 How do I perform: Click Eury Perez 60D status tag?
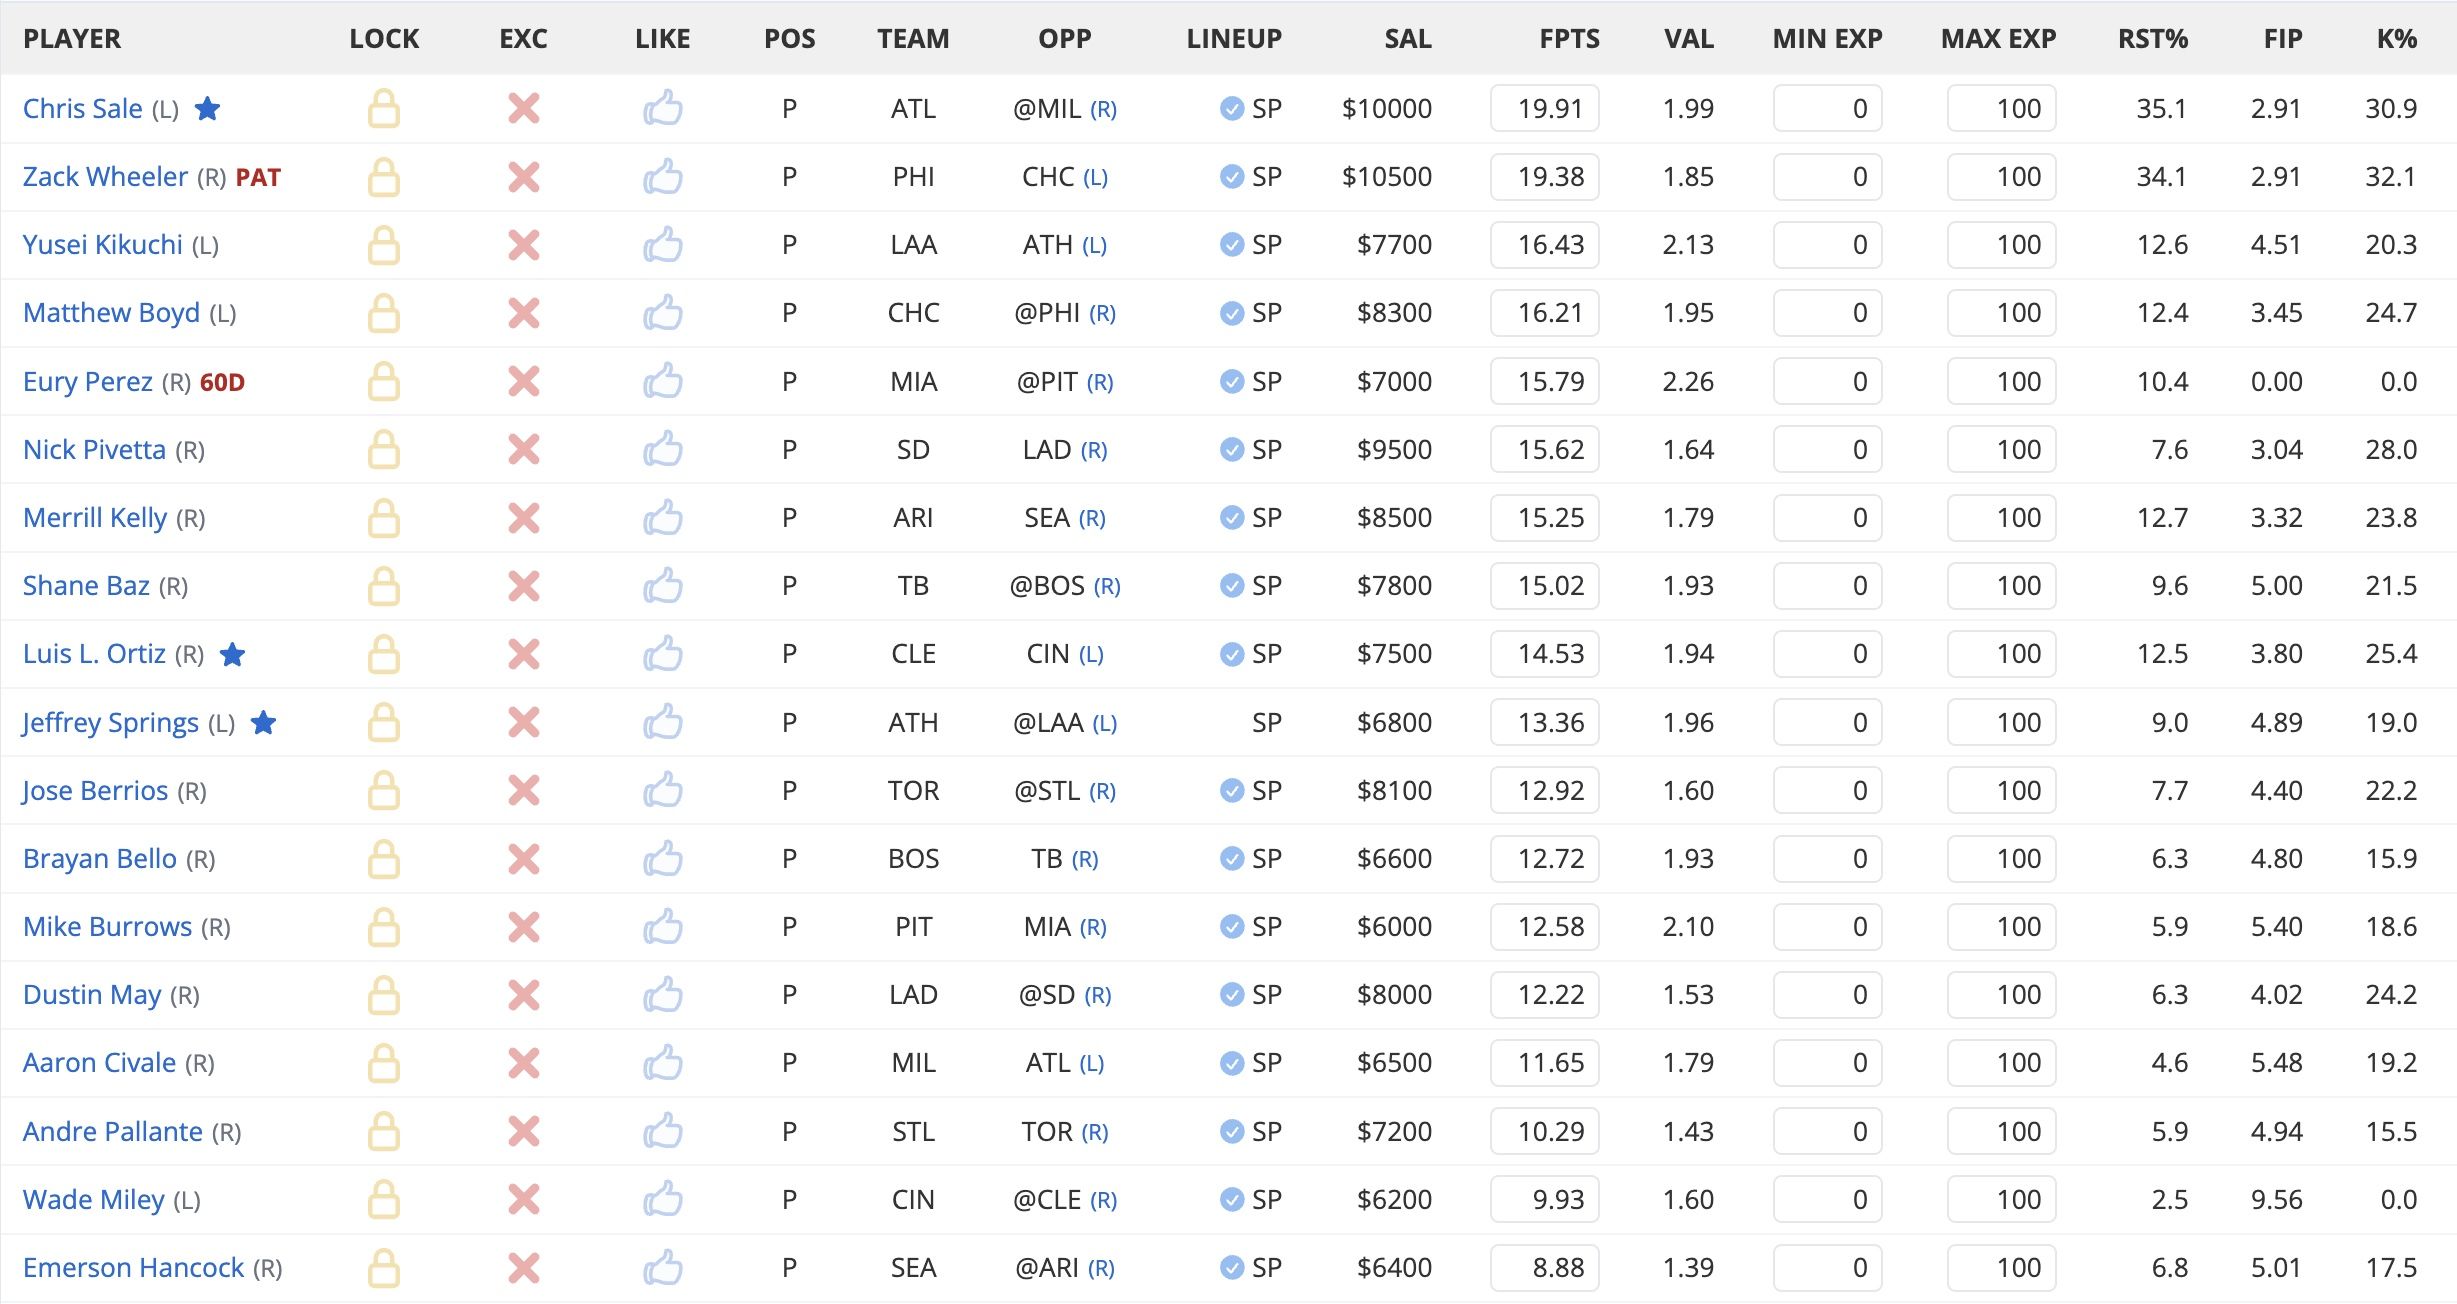click(222, 382)
